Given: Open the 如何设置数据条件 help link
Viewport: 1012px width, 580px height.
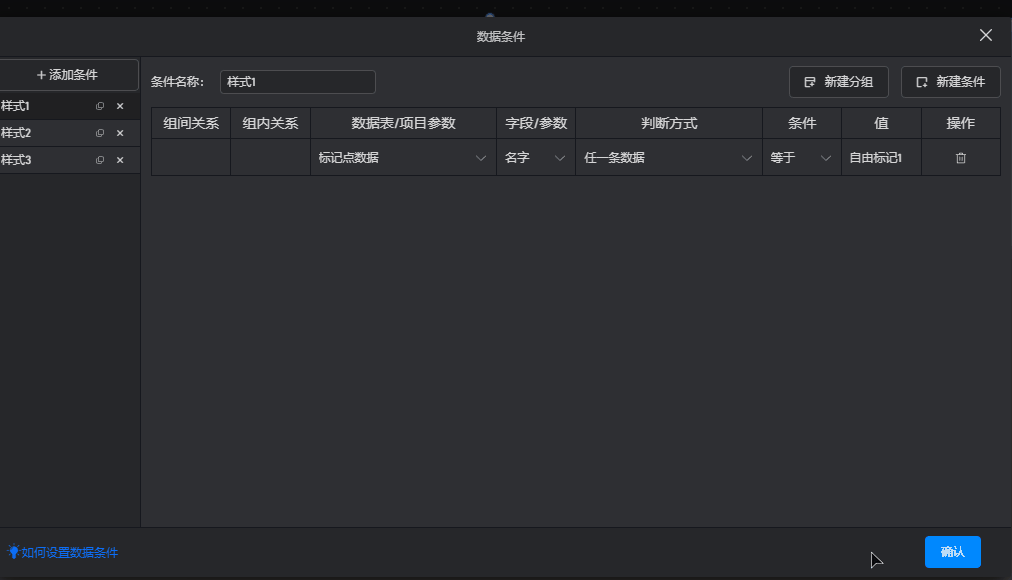Looking at the screenshot, I should (x=63, y=552).
